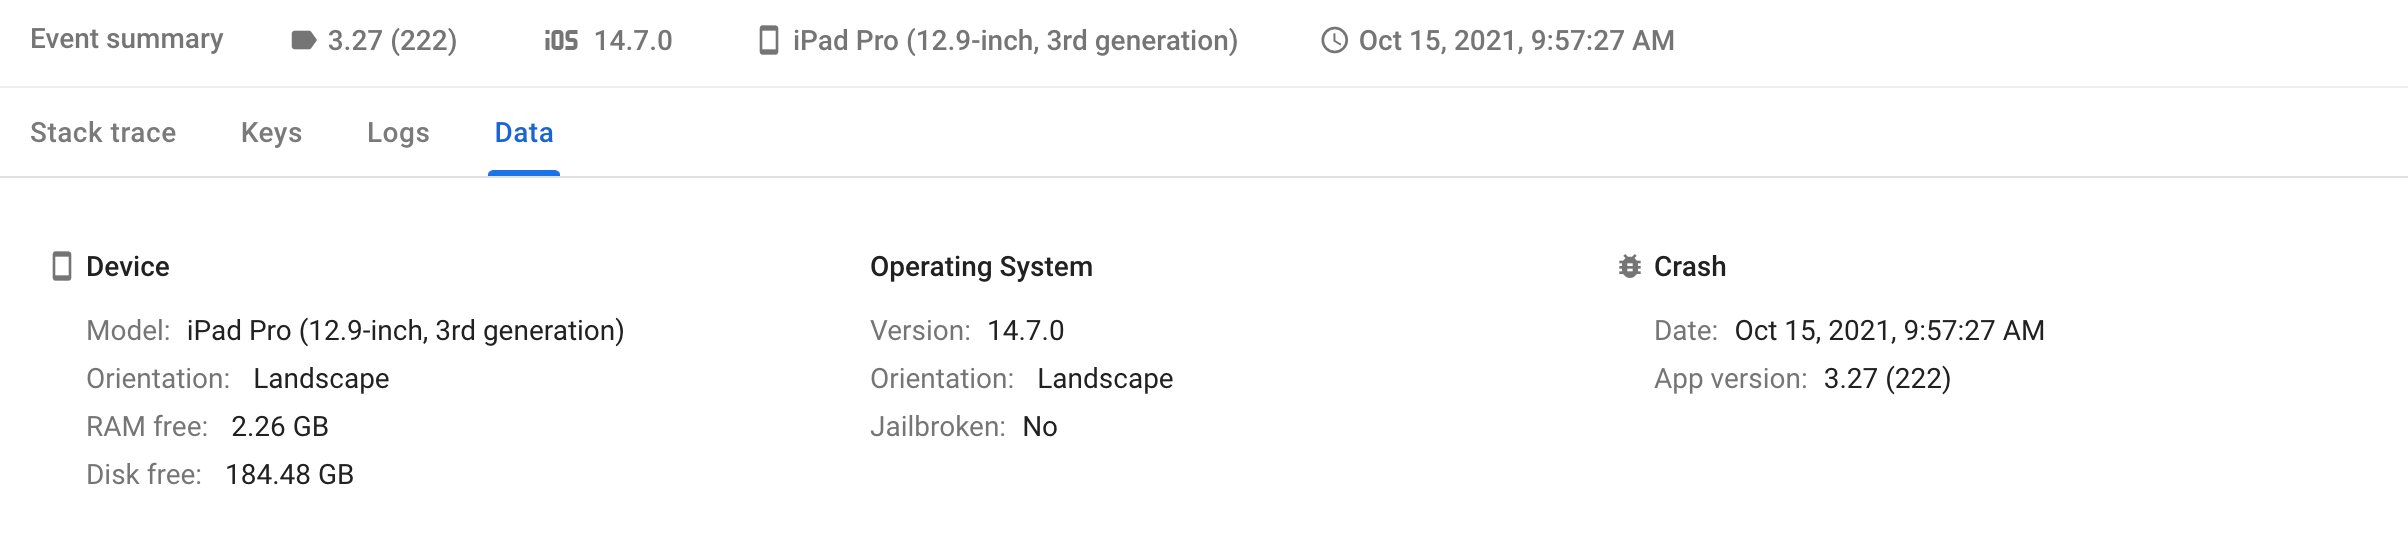Click the Disk free value 184.48 GB
This screenshot has height=558, width=2408.
pos(289,474)
